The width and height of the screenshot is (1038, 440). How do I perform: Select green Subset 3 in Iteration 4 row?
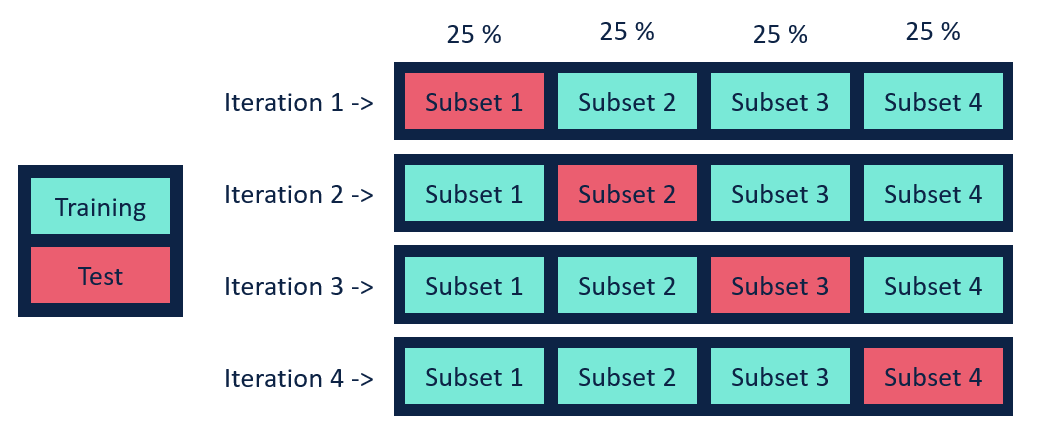pyautogui.click(x=780, y=376)
